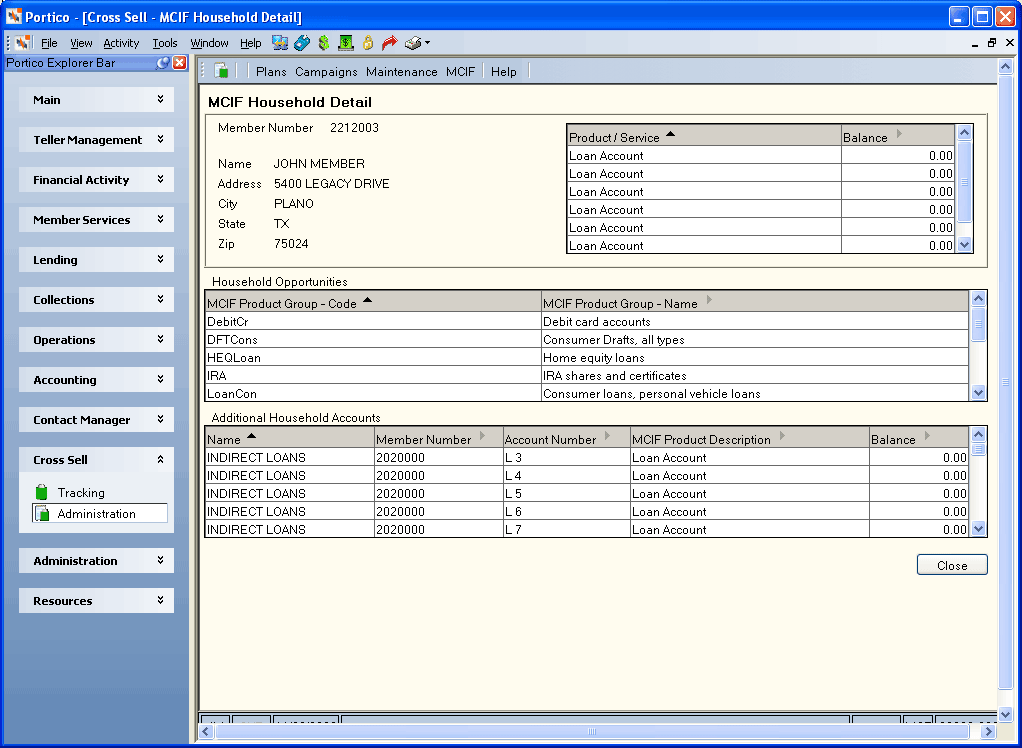
Task: Click the two-computers network toolbar icon
Action: [280, 43]
